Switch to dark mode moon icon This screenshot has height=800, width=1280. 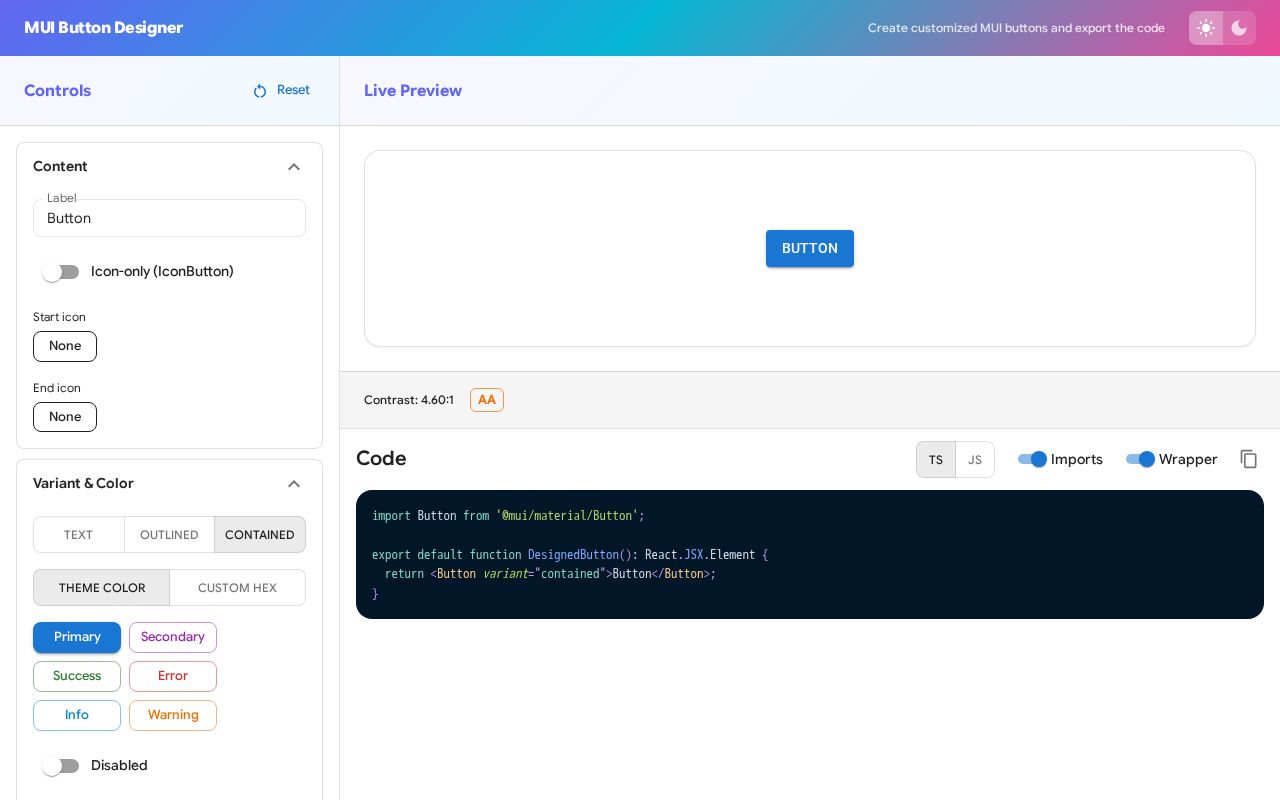[1239, 28]
